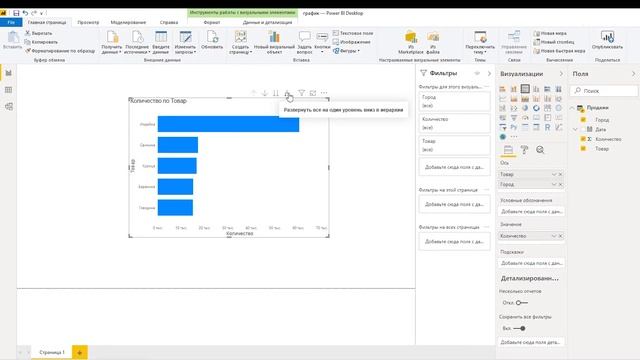This screenshot has width=640, height=360.
Task: Open dropdown for Город in Ось well
Action: [x=554, y=184]
